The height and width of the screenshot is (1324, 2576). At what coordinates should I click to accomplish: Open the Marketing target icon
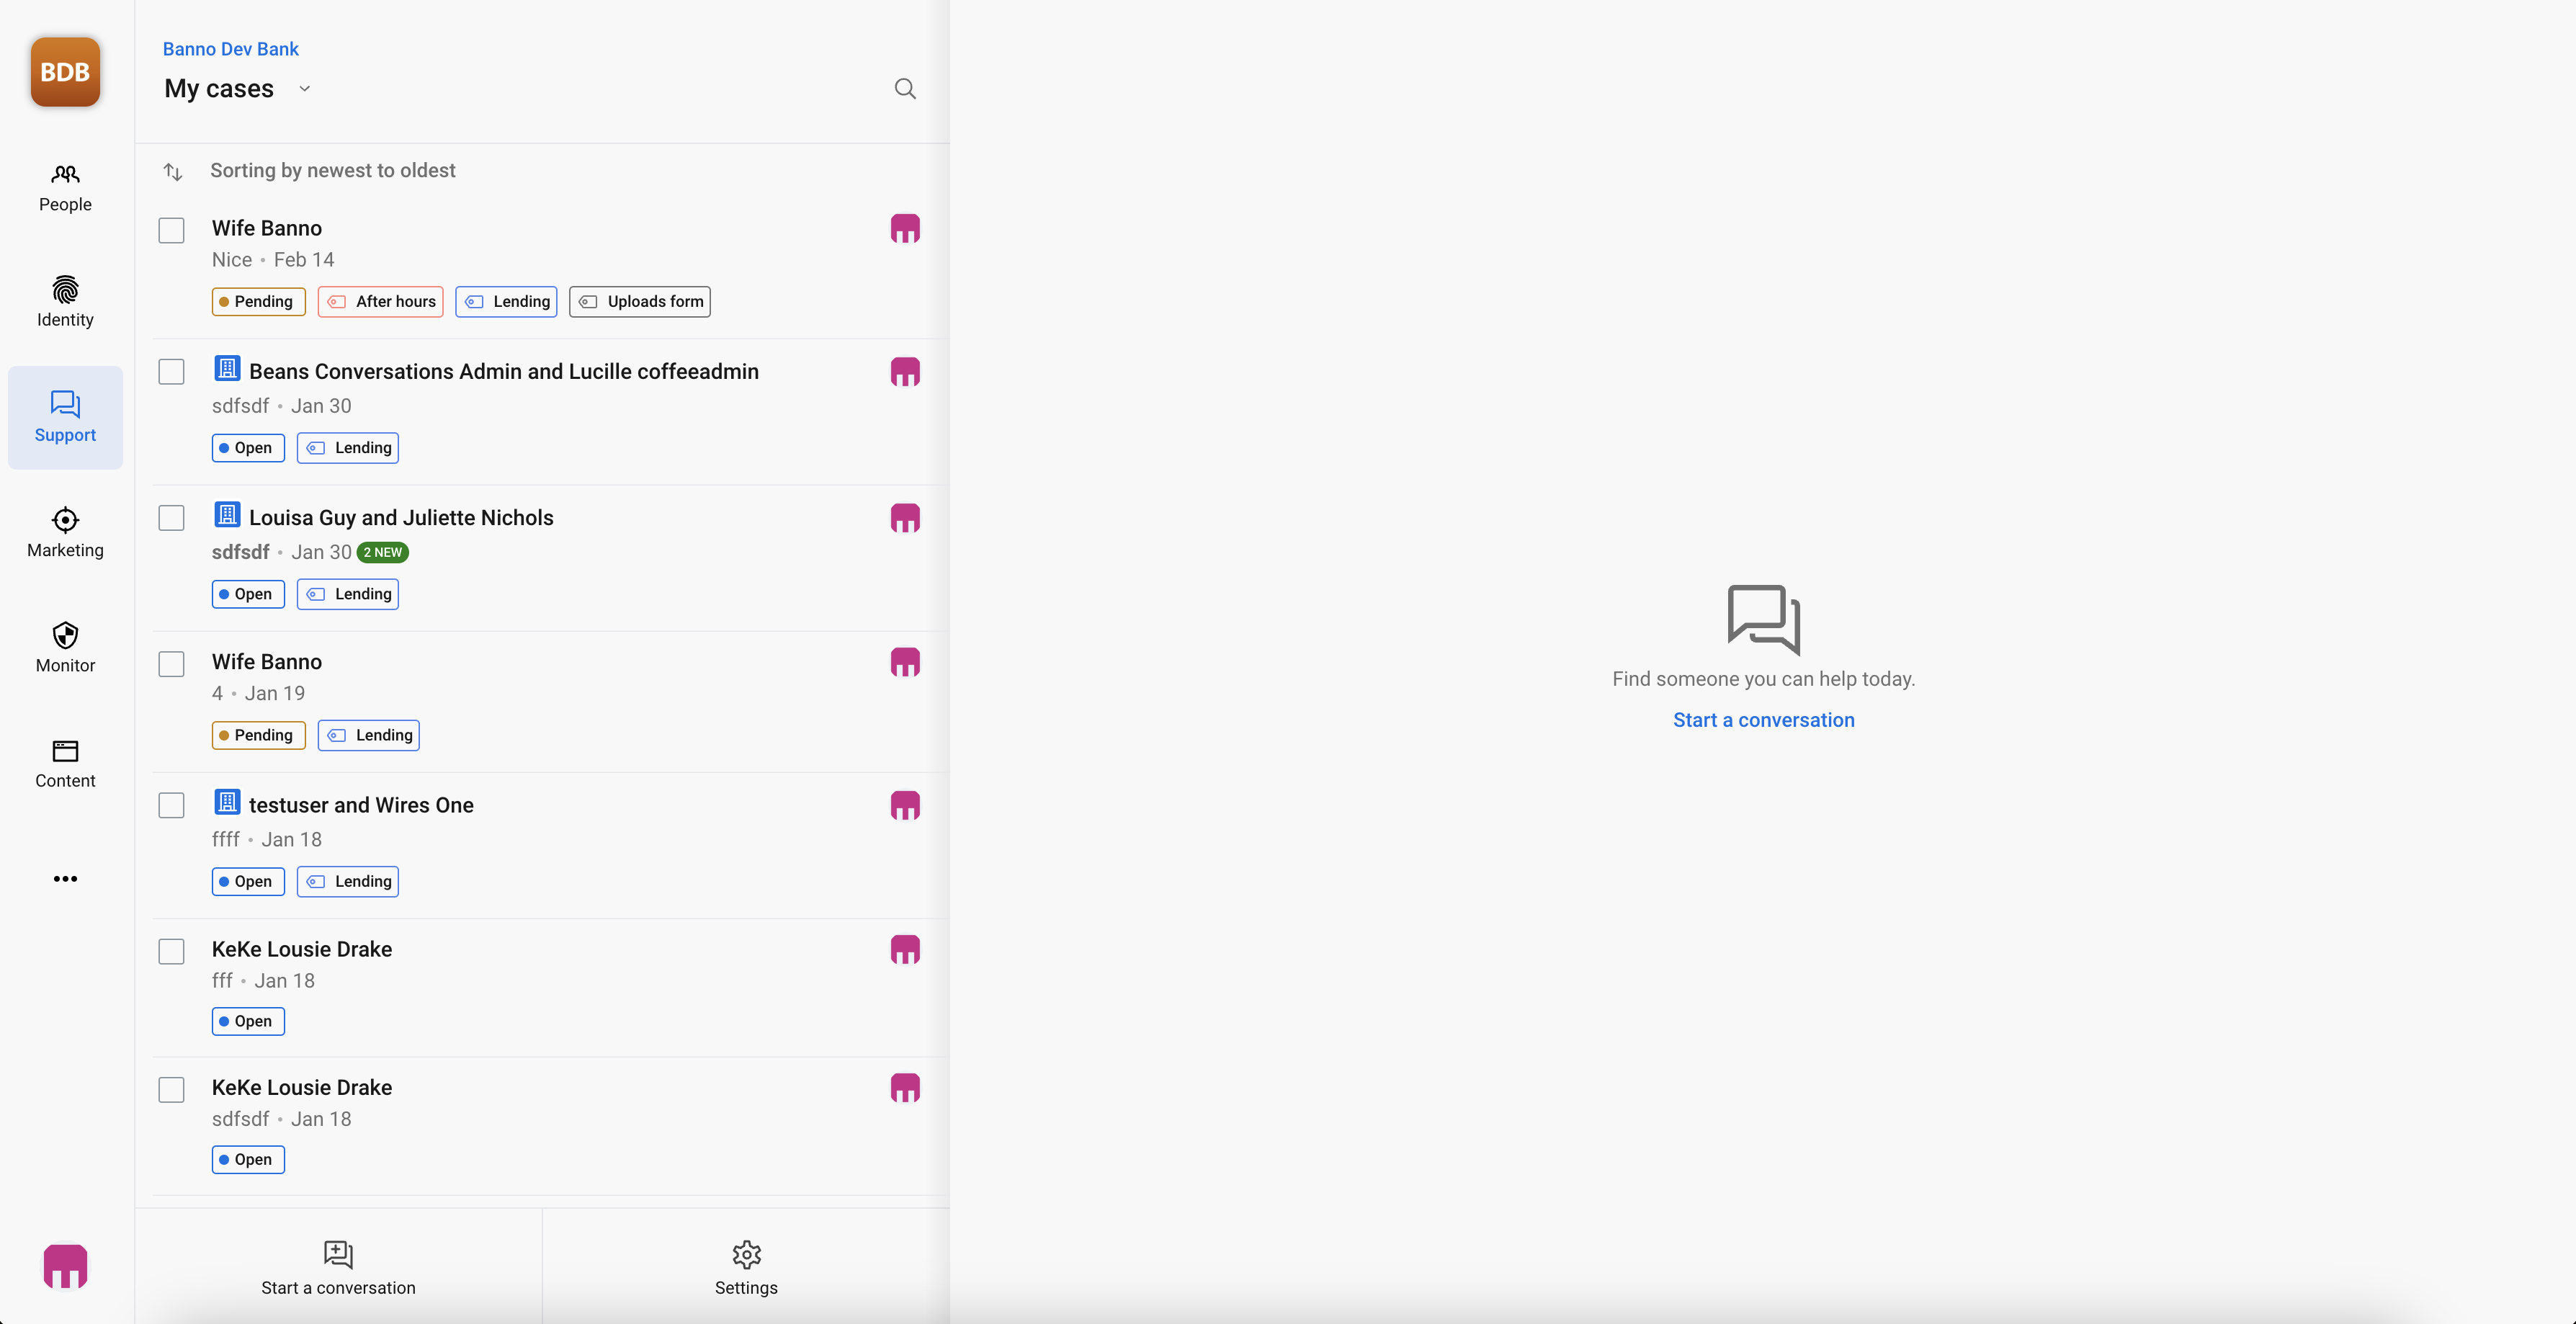click(x=65, y=520)
